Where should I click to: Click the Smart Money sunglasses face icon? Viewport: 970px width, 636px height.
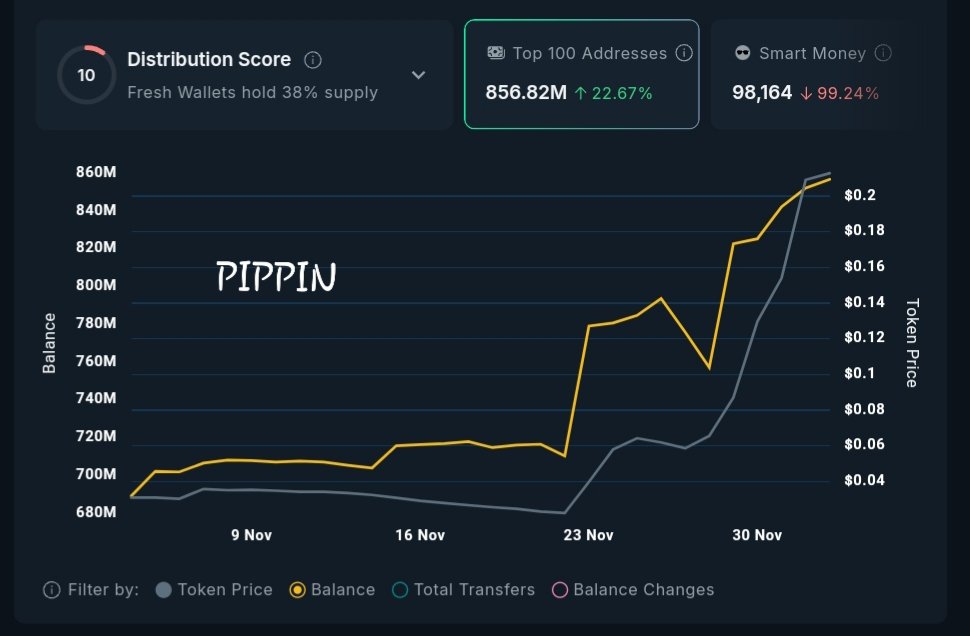(x=742, y=53)
